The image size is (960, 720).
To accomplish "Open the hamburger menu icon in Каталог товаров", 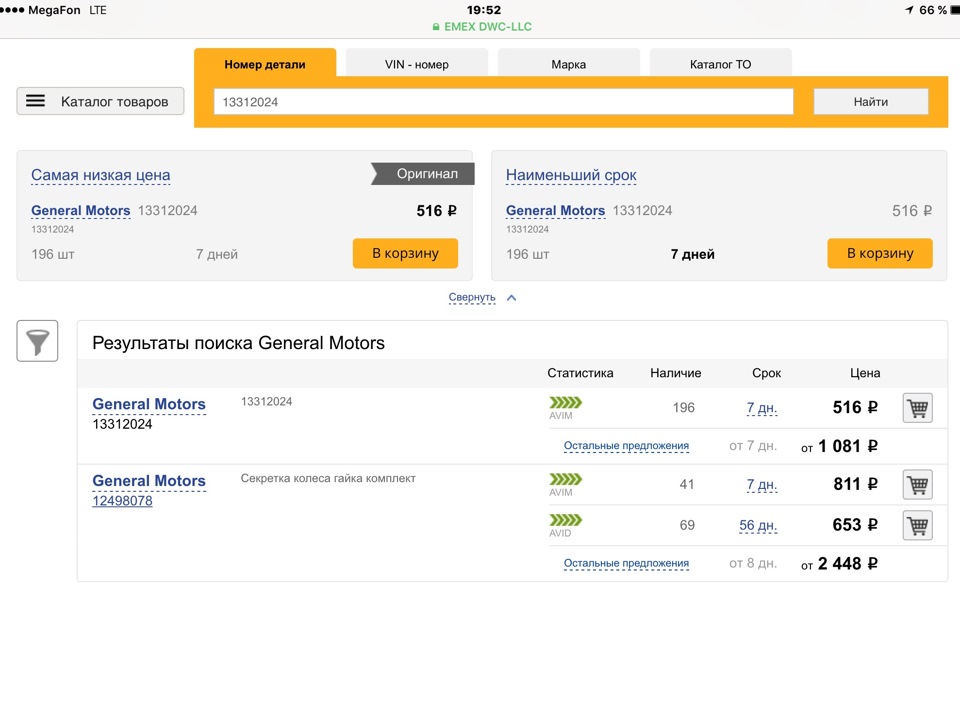I will tap(36, 101).
